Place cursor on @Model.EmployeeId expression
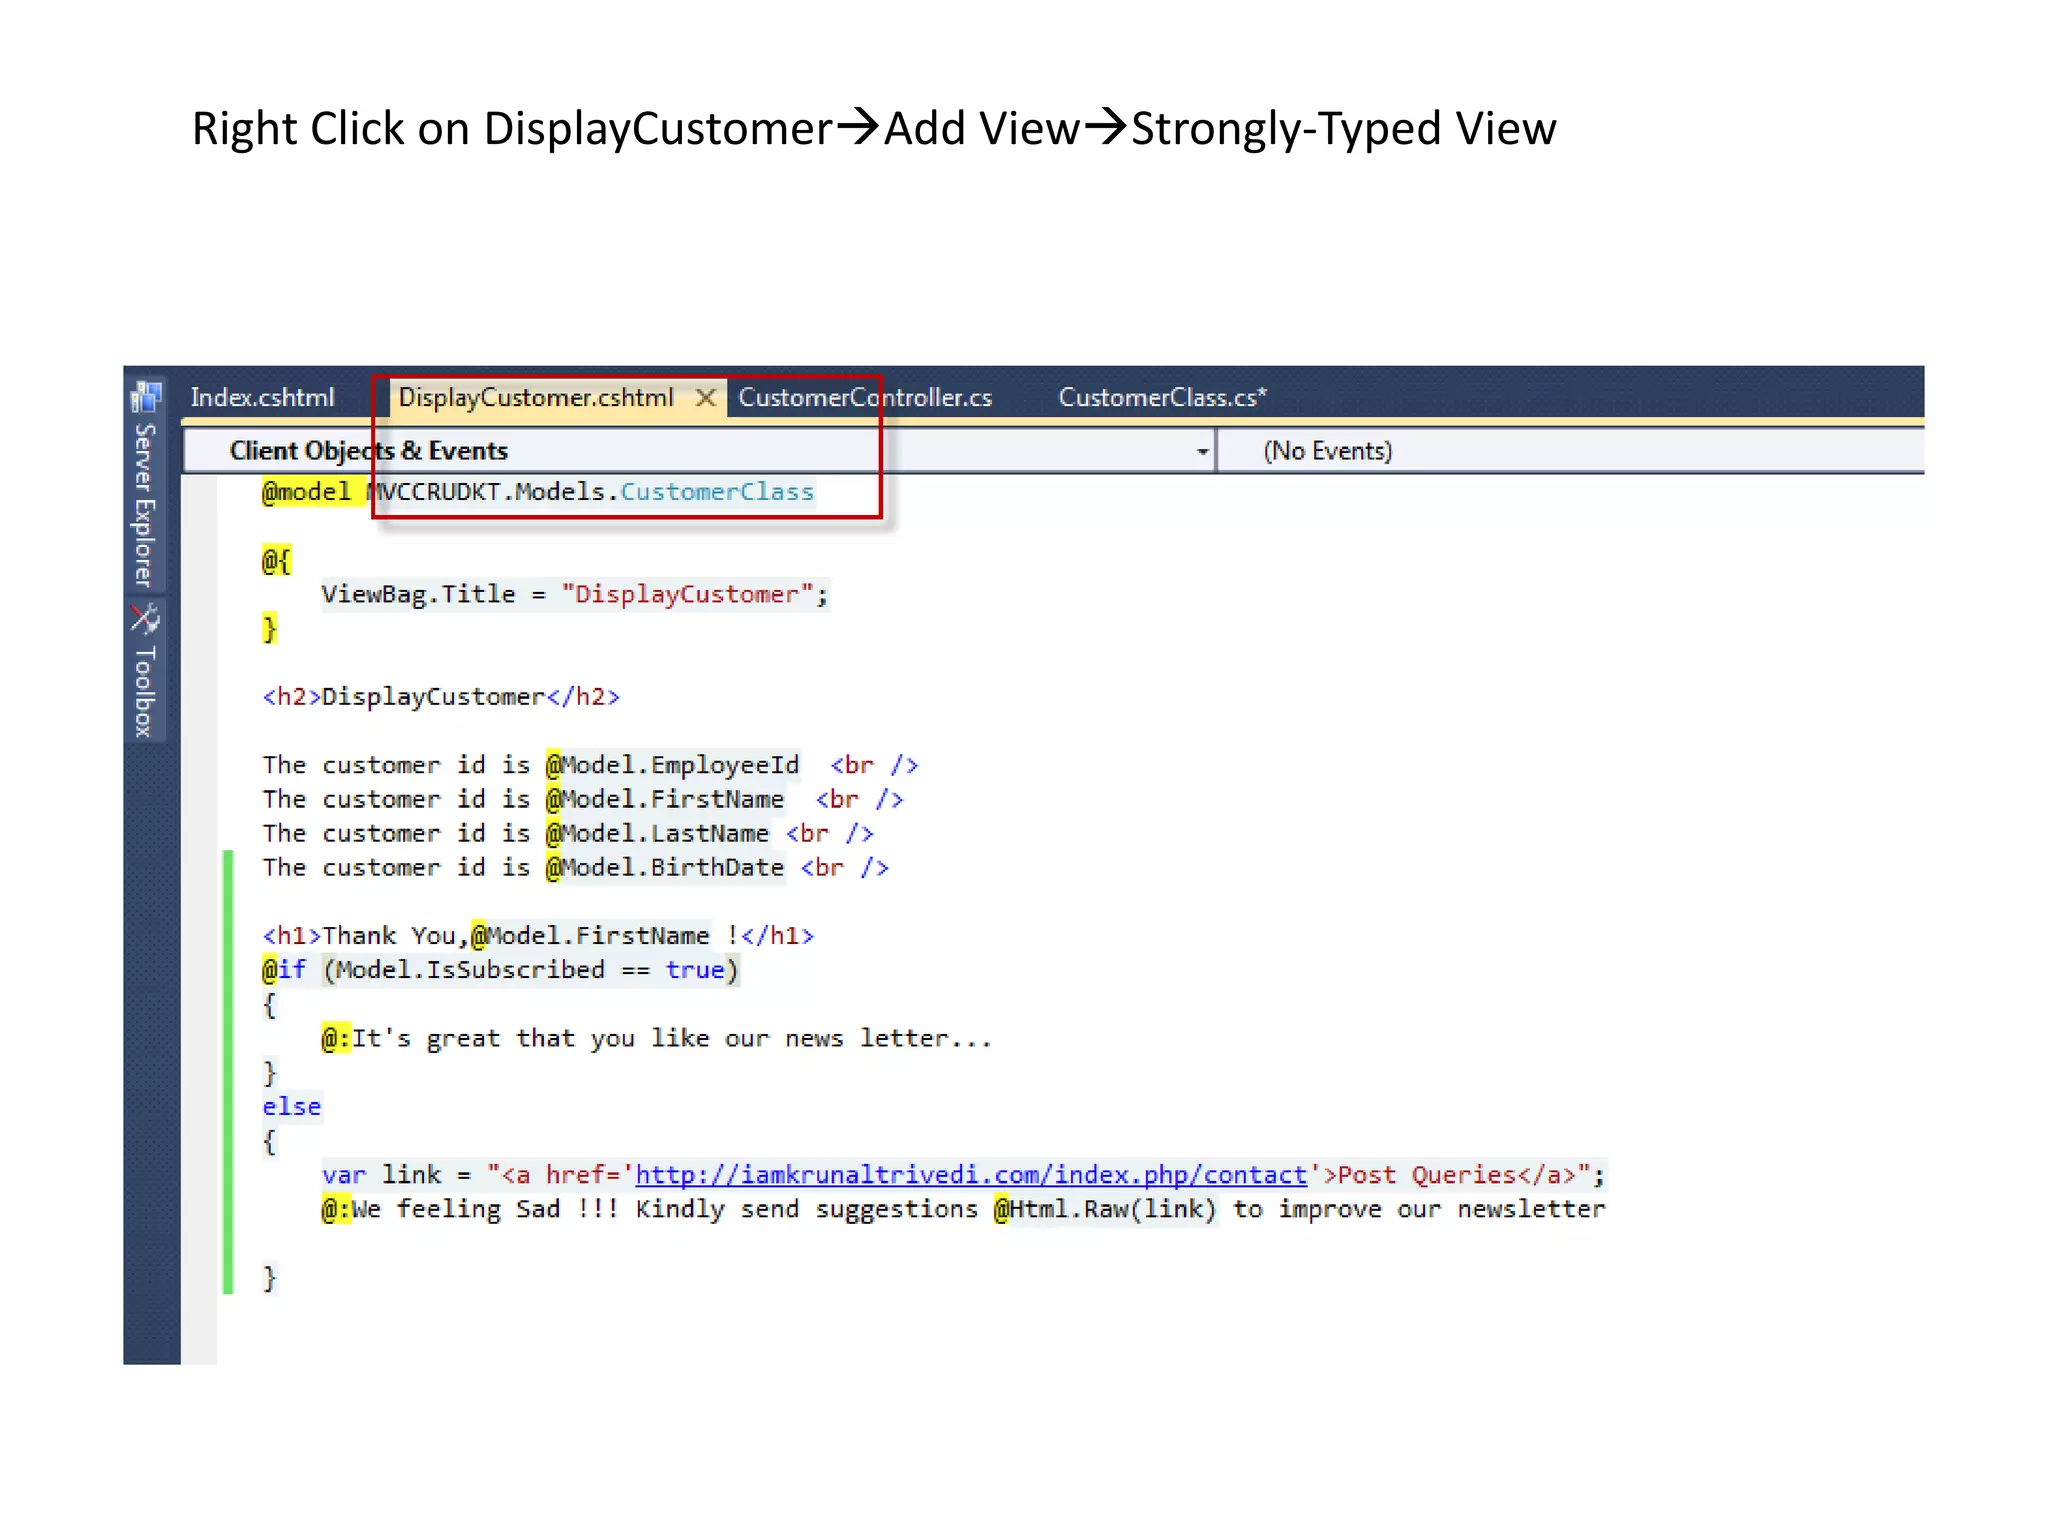Image resolution: width=2048 pixels, height=1536 pixels. point(673,766)
